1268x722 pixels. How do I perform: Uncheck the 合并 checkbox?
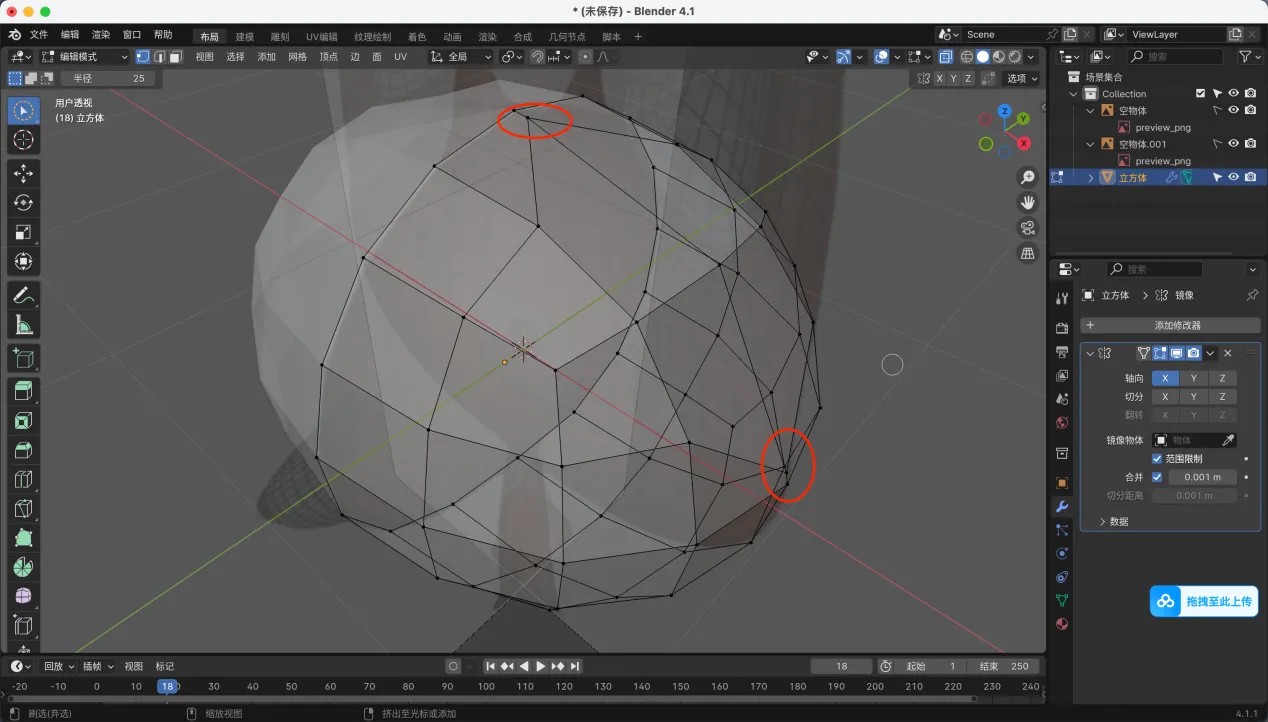point(1157,477)
